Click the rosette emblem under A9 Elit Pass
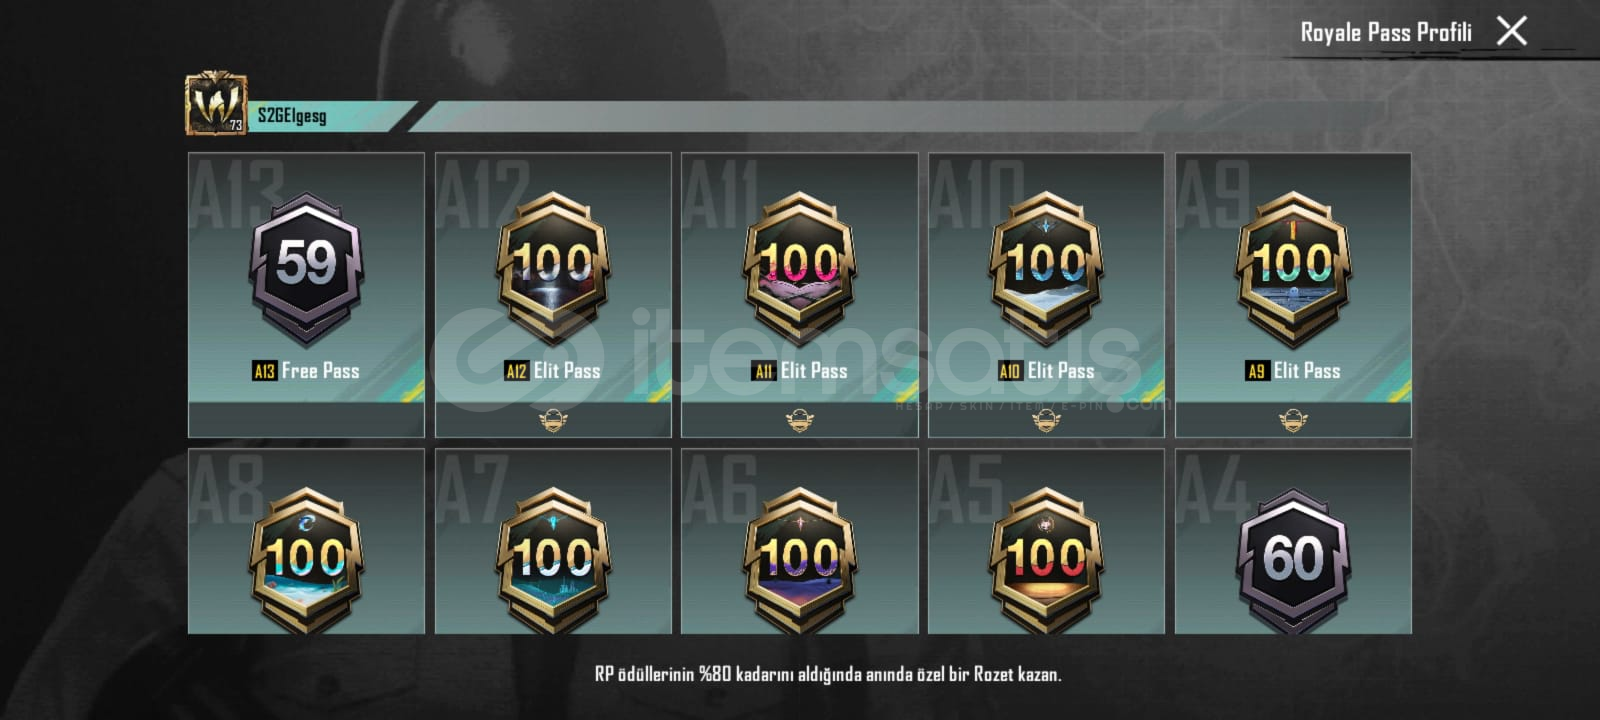Image resolution: width=1600 pixels, height=720 pixels. point(1293,420)
